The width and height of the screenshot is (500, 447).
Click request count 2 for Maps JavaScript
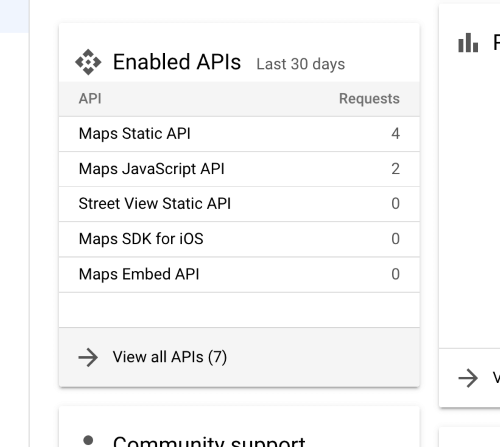click(x=395, y=169)
